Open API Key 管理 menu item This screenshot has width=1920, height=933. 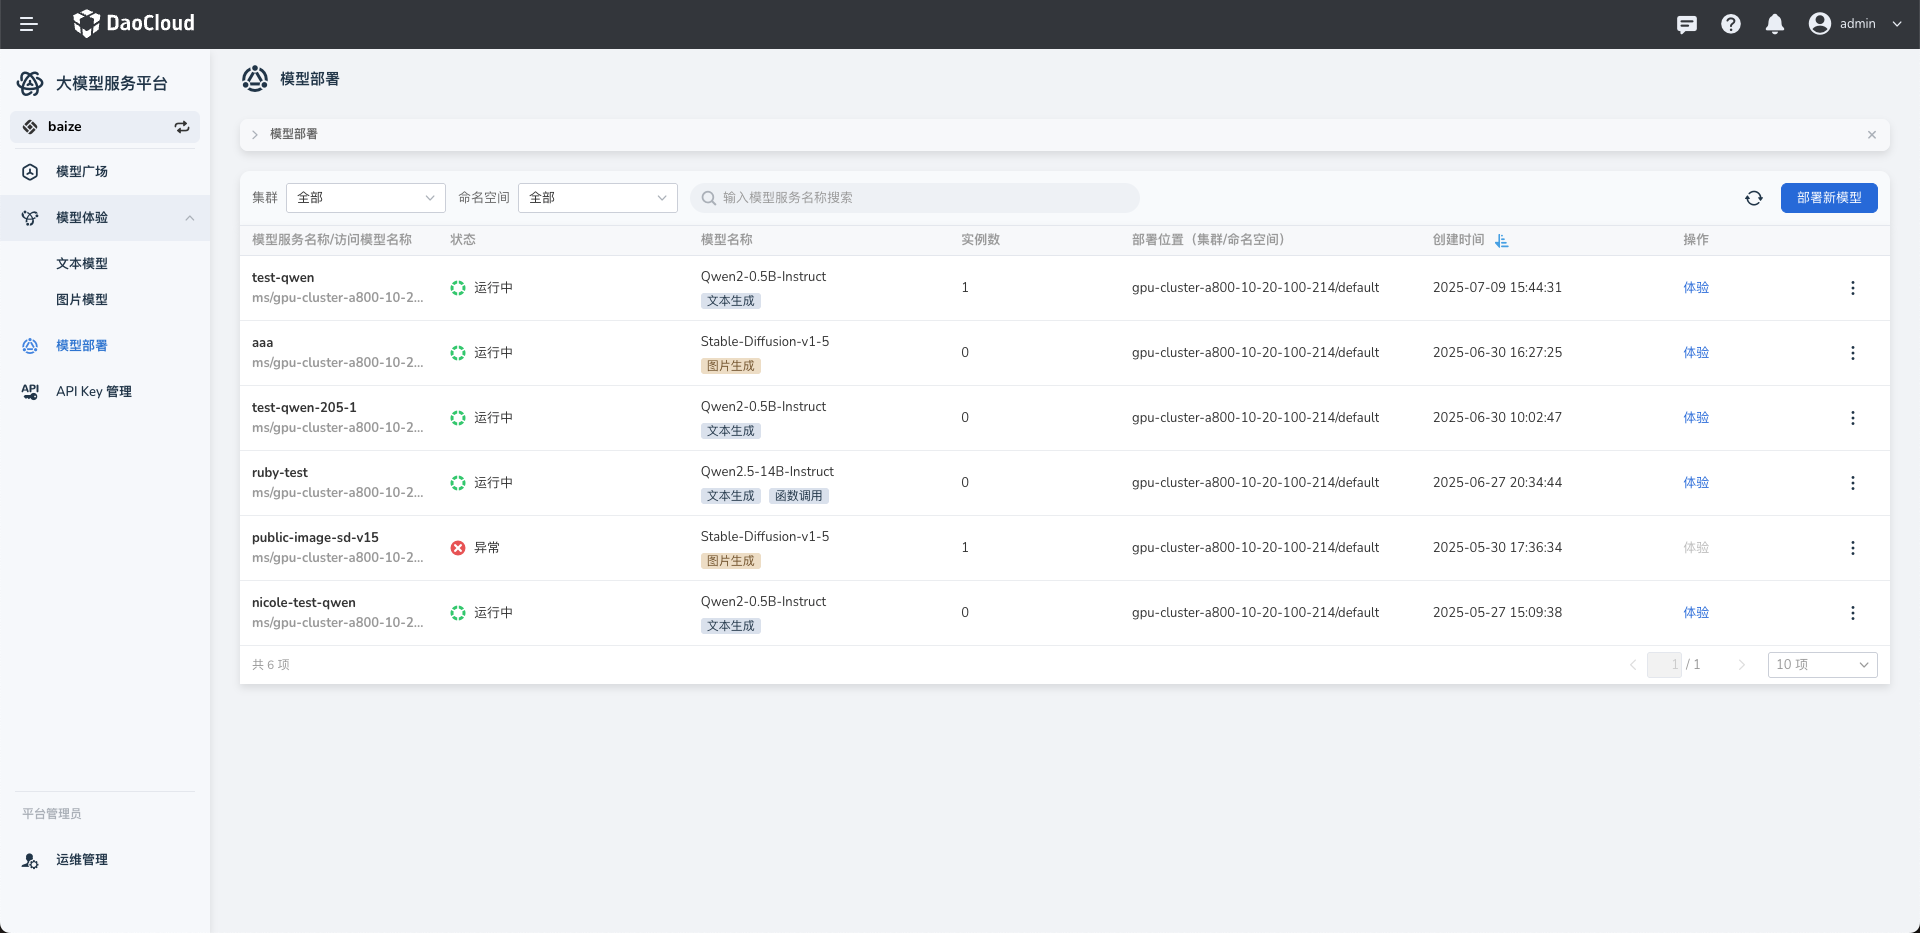(94, 392)
